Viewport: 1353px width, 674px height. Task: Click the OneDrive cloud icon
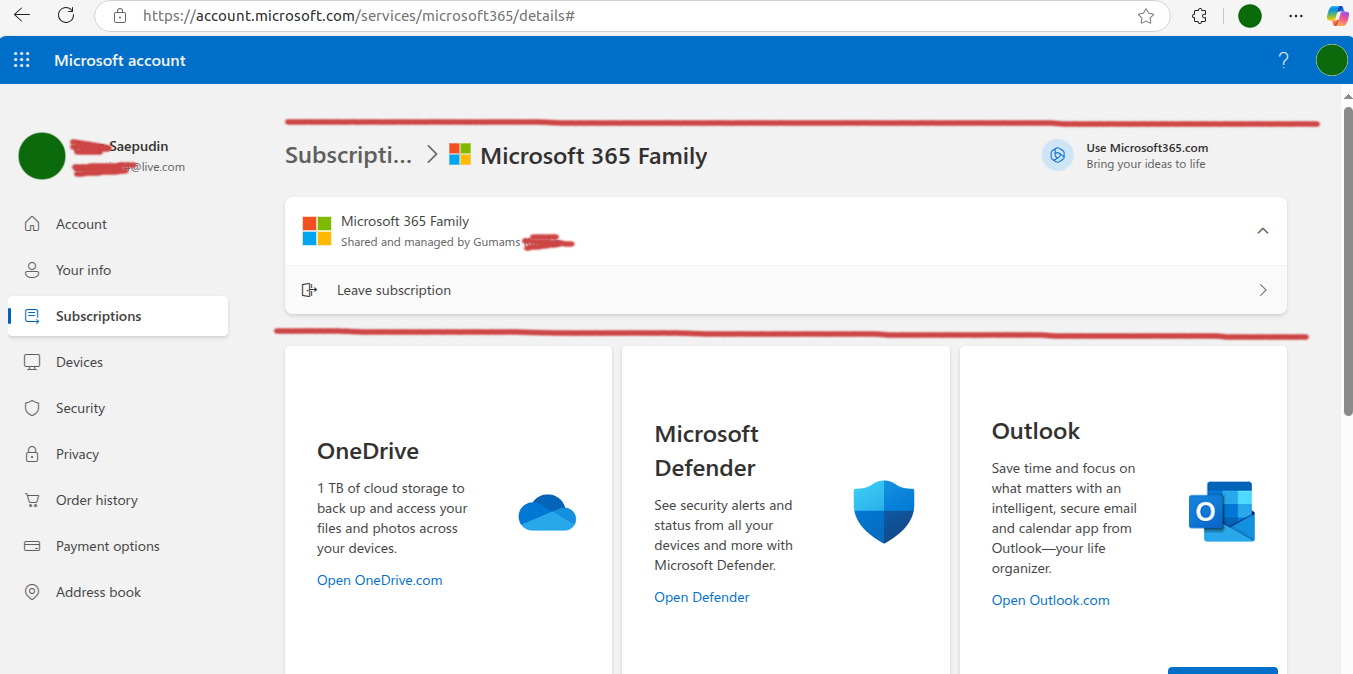(x=547, y=512)
